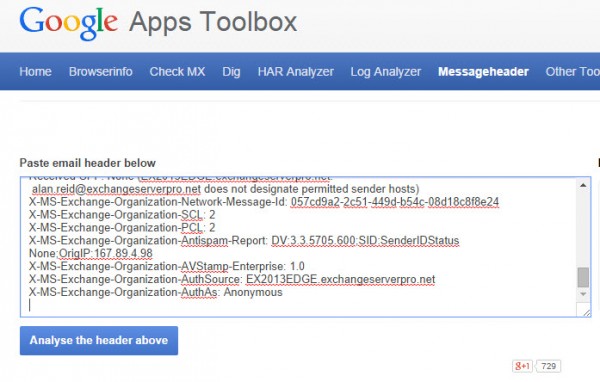Open Other Tools menu
Image resolution: width=600 pixels, height=382 pixels.
(x=572, y=72)
